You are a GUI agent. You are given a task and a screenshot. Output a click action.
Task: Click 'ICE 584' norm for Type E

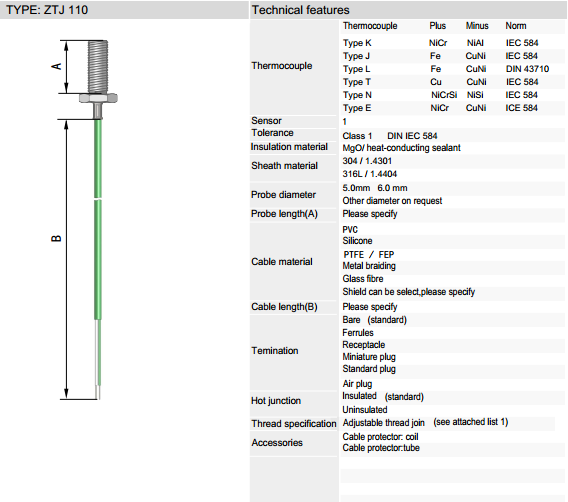(521, 108)
